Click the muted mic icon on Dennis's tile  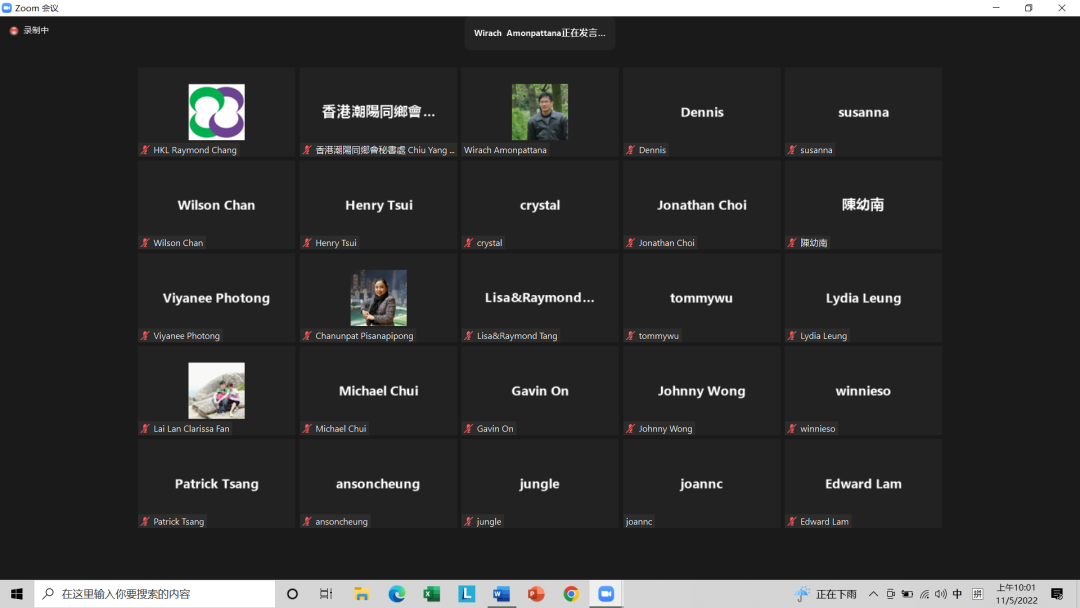(631, 150)
